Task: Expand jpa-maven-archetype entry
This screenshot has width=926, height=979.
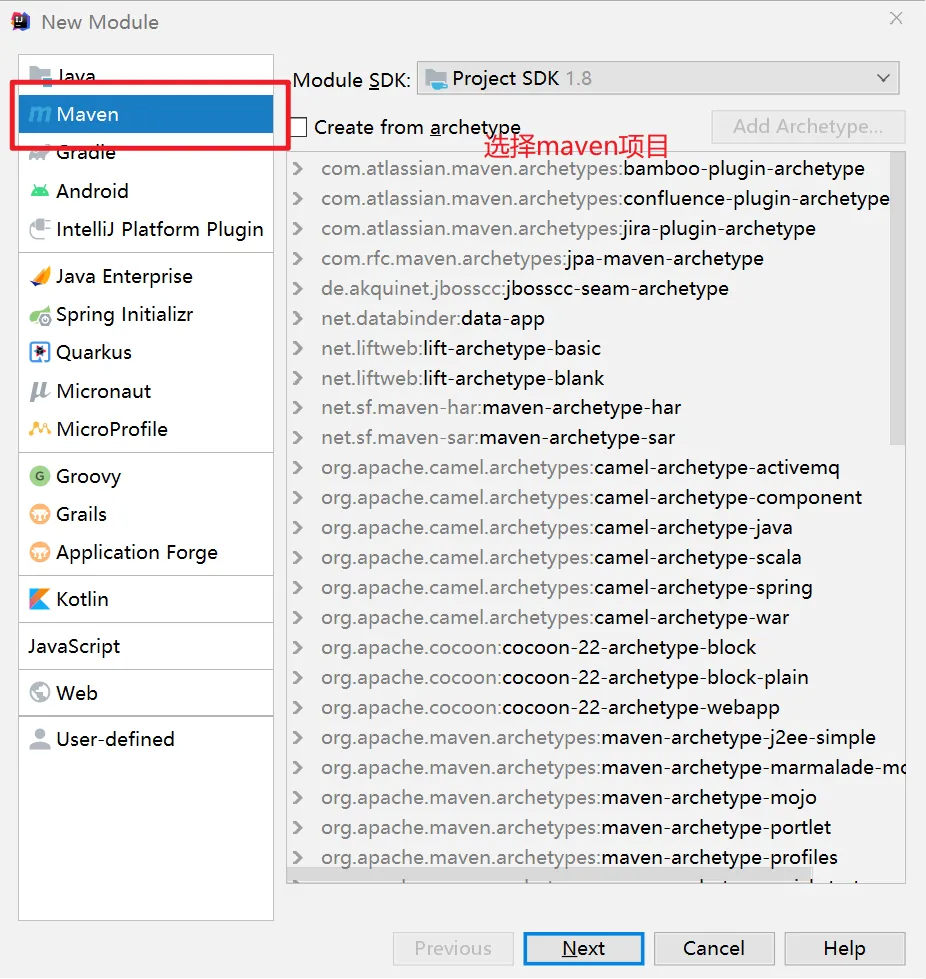Action: tap(298, 258)
